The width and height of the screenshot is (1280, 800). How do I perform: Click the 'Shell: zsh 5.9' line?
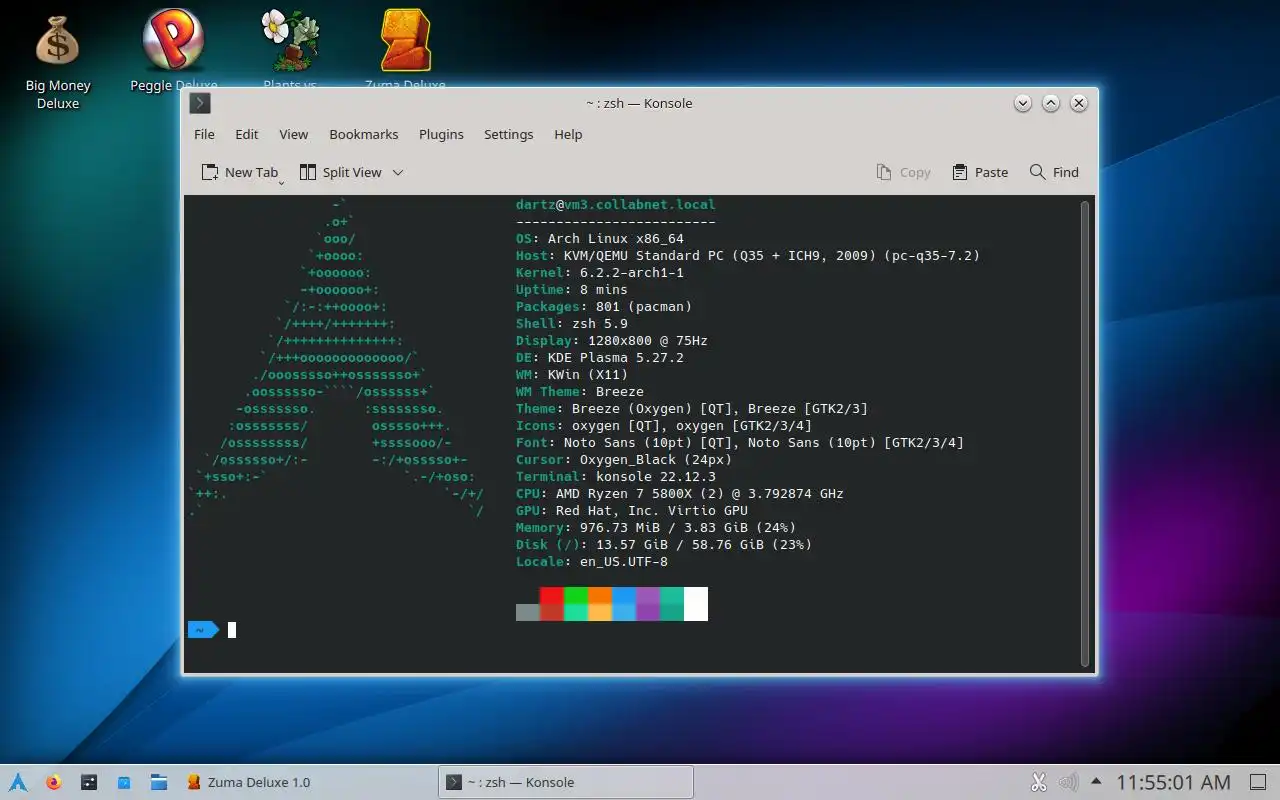pyautogui.click(x=572, y=324)
